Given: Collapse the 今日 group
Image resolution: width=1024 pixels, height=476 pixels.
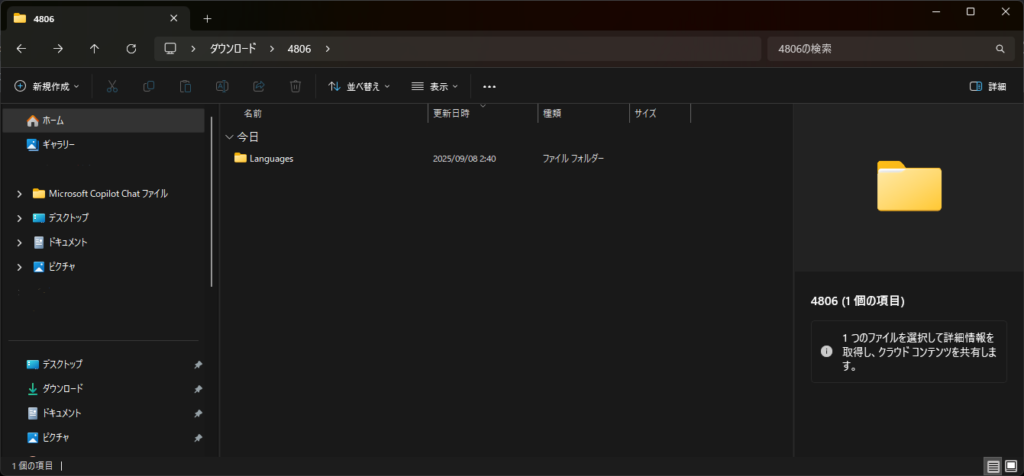Looking at the screenshot, I should pyautogui.click(x=229, y=137).
